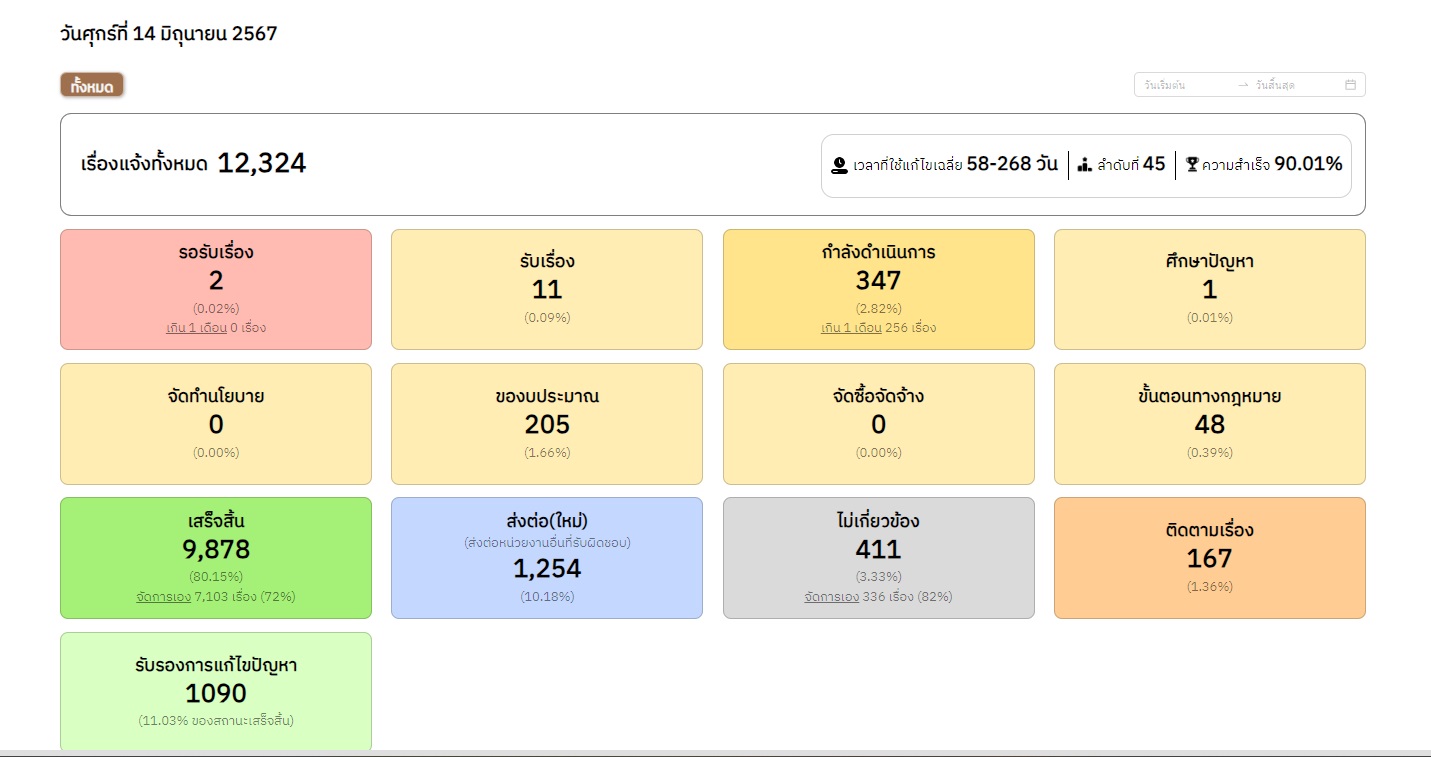Select the orange ติดตามเรื่อง card
This screenshot has width=1431, height=757.
1209,558
